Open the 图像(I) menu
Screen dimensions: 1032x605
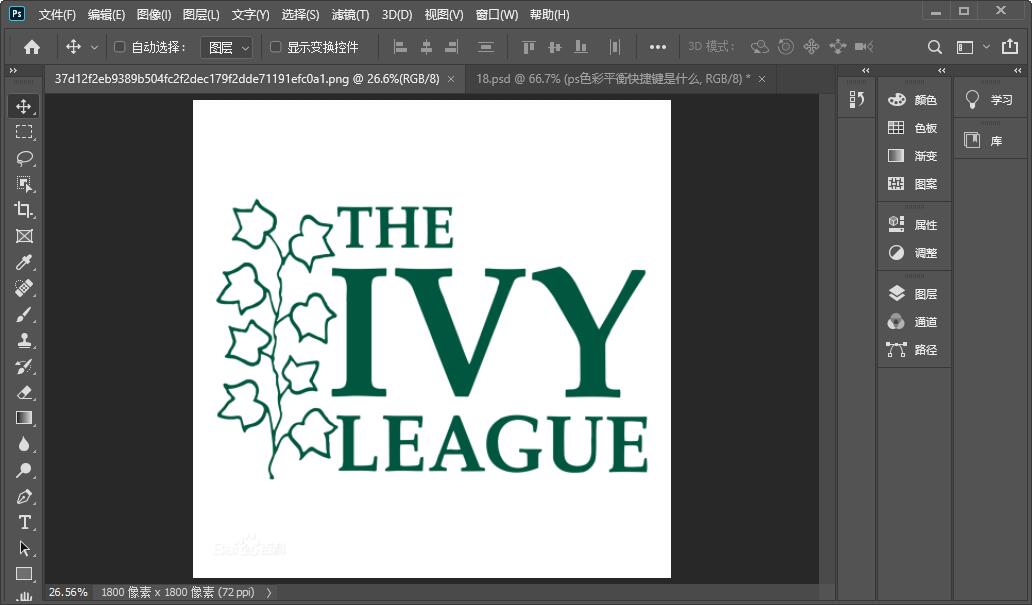(153, 14)
